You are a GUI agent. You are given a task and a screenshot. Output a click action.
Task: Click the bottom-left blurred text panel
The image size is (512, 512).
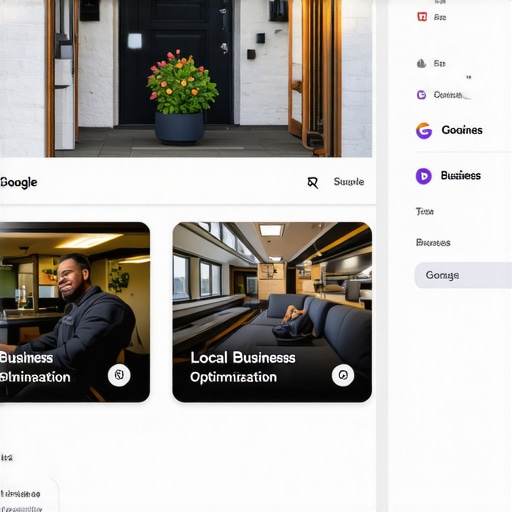click(28, 495)
